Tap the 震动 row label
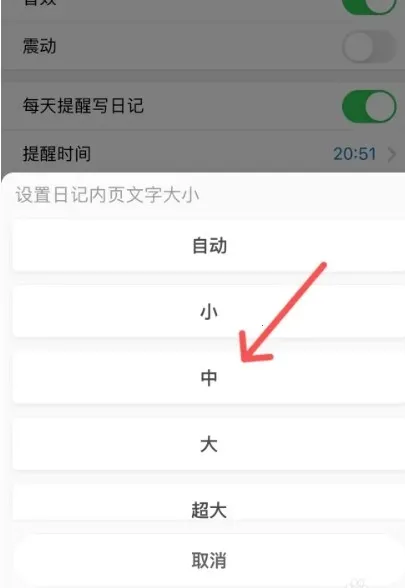Image resolution: width=405 pixels, height=588 pixels. (x=39, y=47)
